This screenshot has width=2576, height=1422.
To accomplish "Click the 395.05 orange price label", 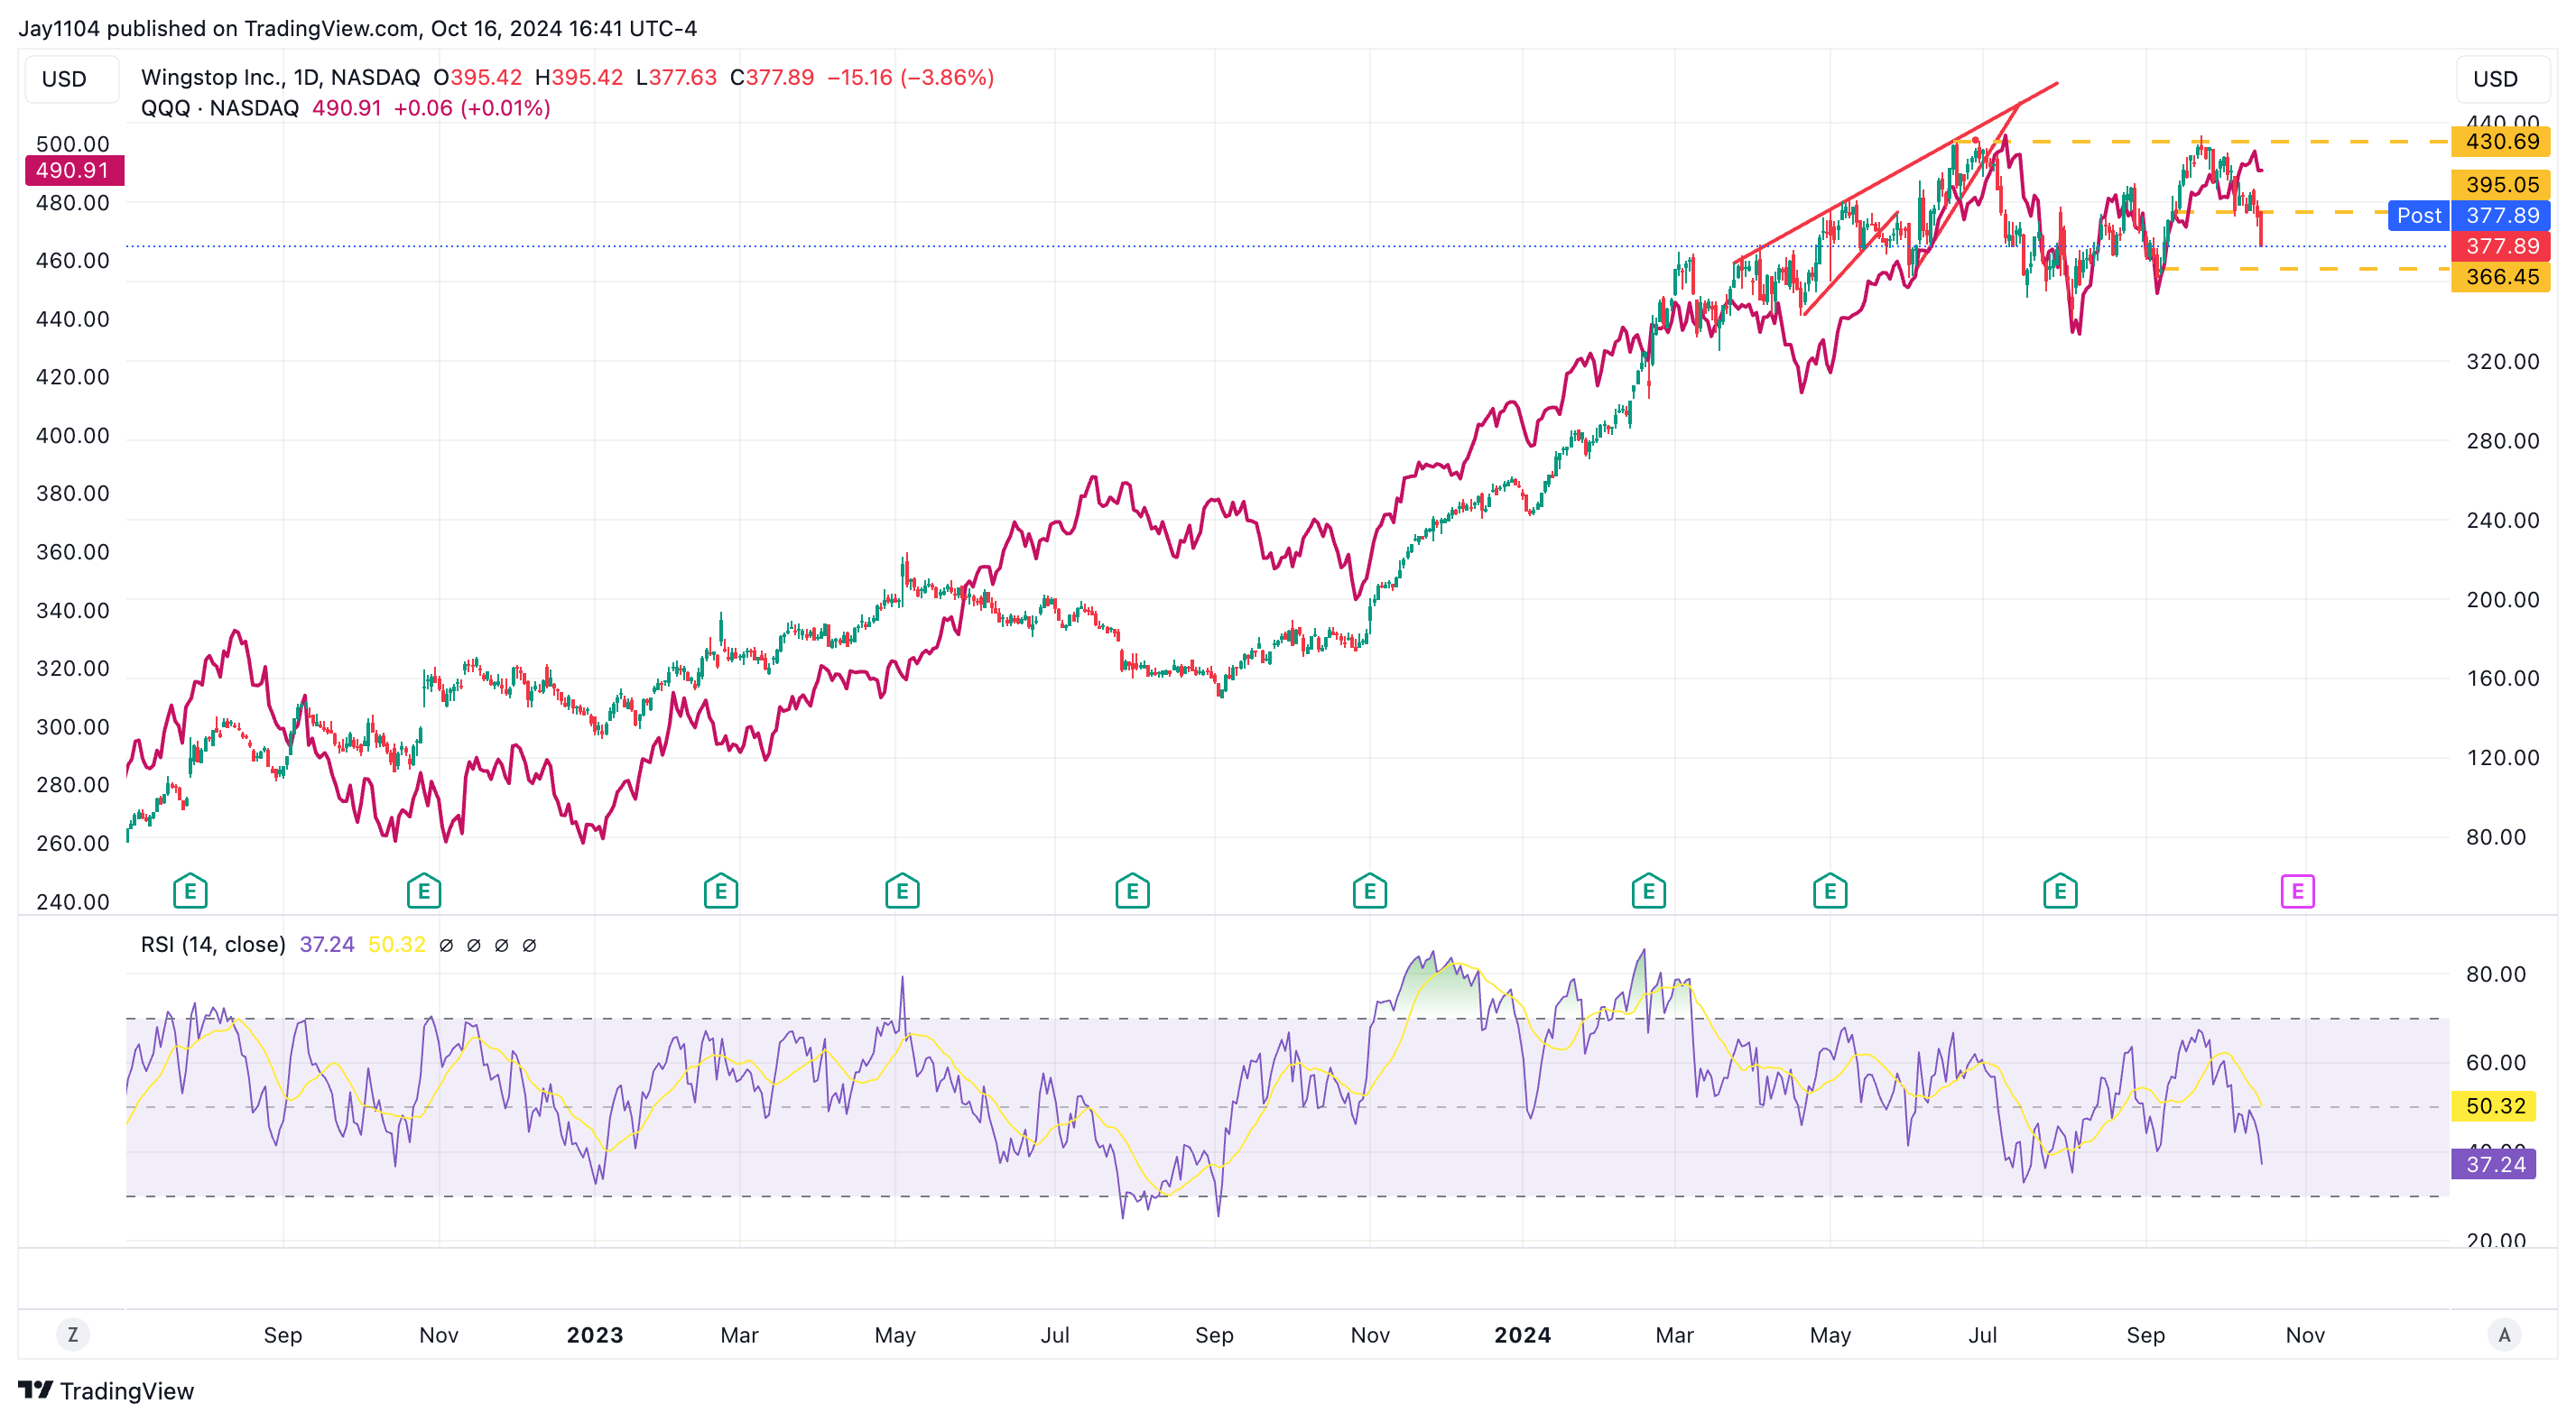I will [2501, 184].
